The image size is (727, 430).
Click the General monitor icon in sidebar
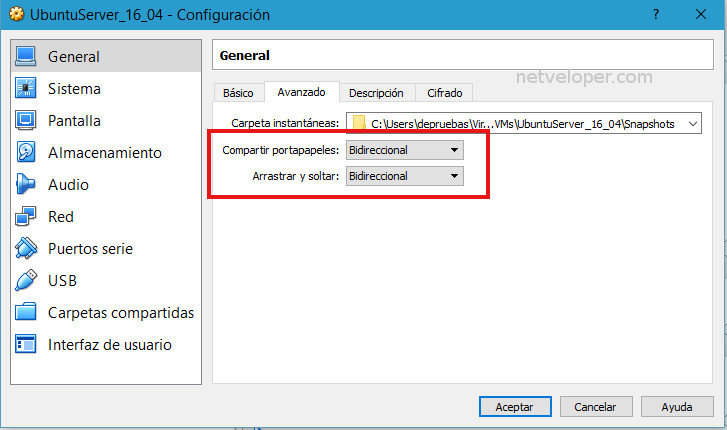tap(26, 56)
